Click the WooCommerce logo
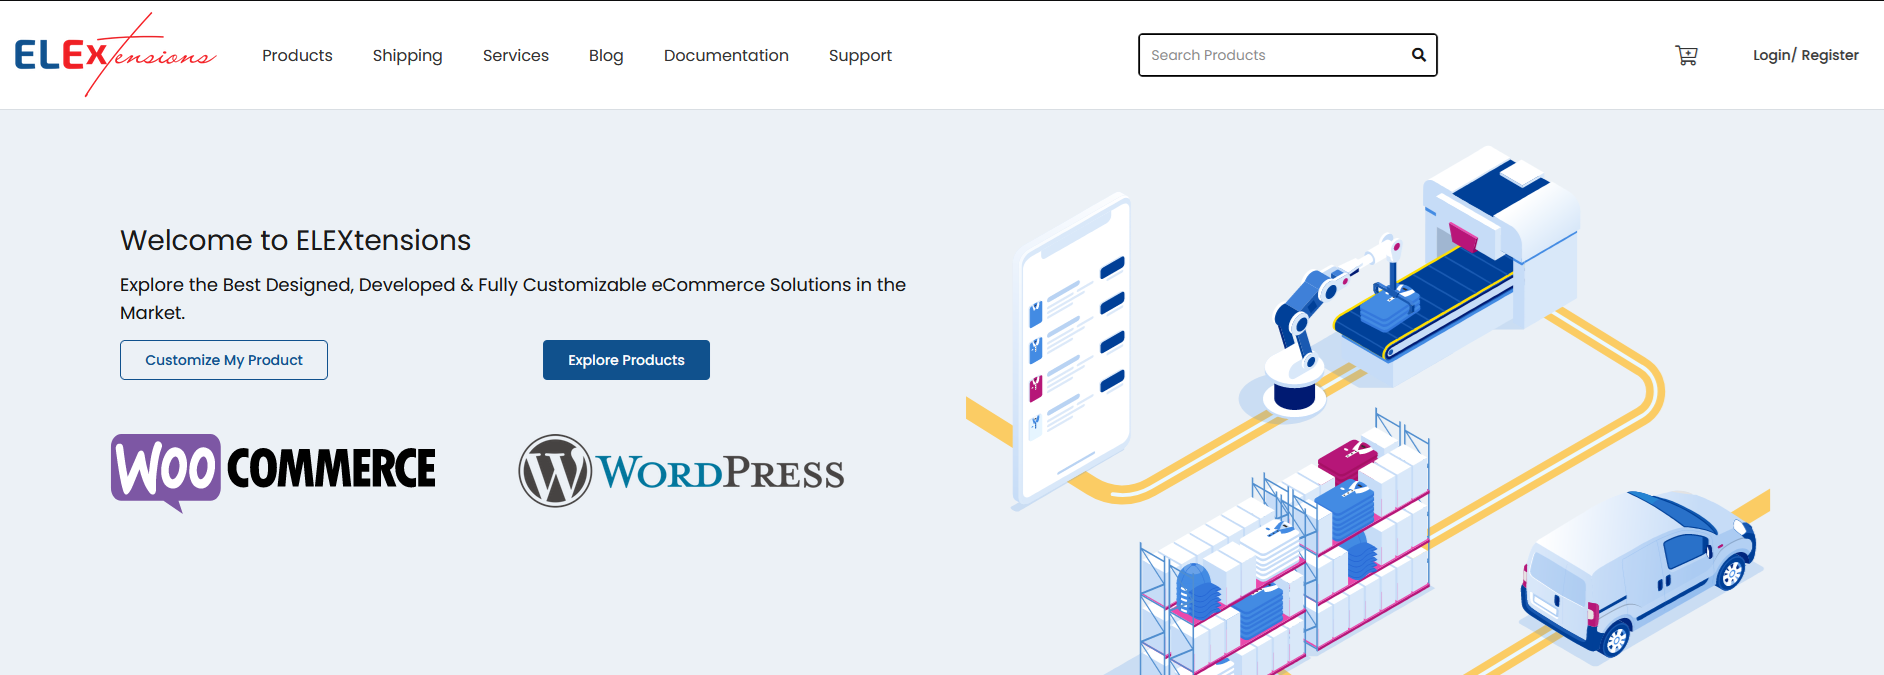 (273, 470)
